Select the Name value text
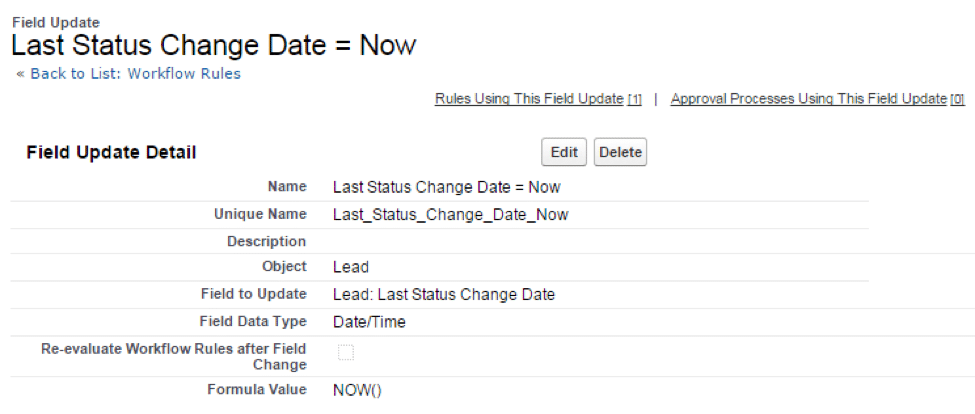 tap(446, 187)
